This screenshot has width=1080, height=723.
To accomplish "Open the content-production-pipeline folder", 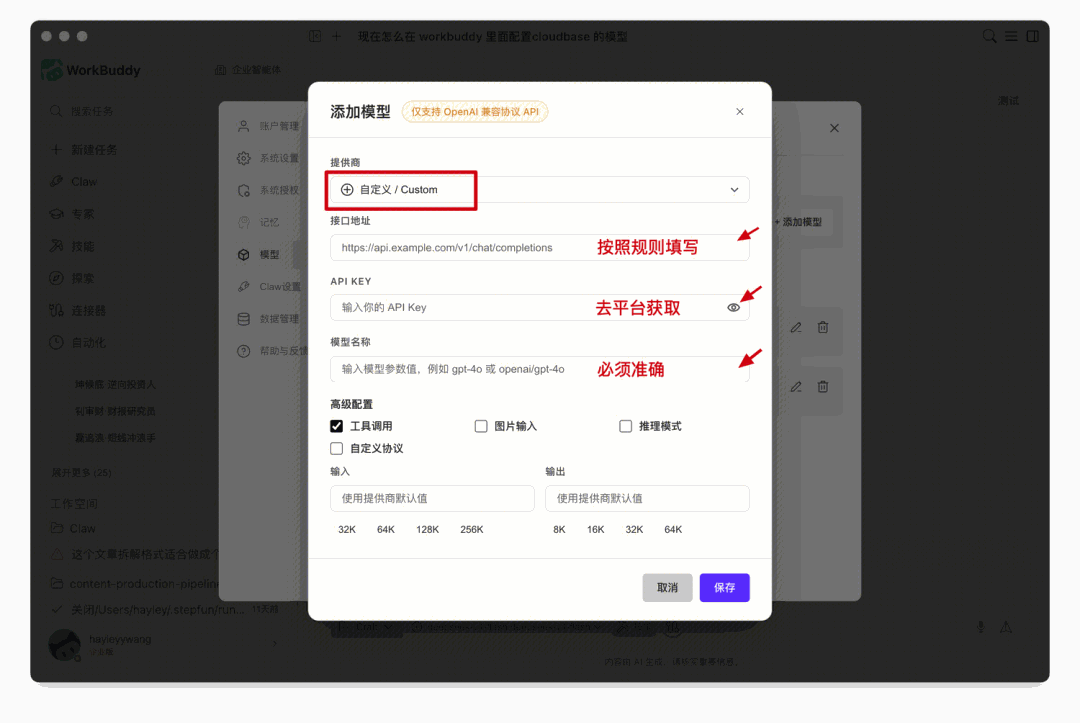I will [135, 583].
